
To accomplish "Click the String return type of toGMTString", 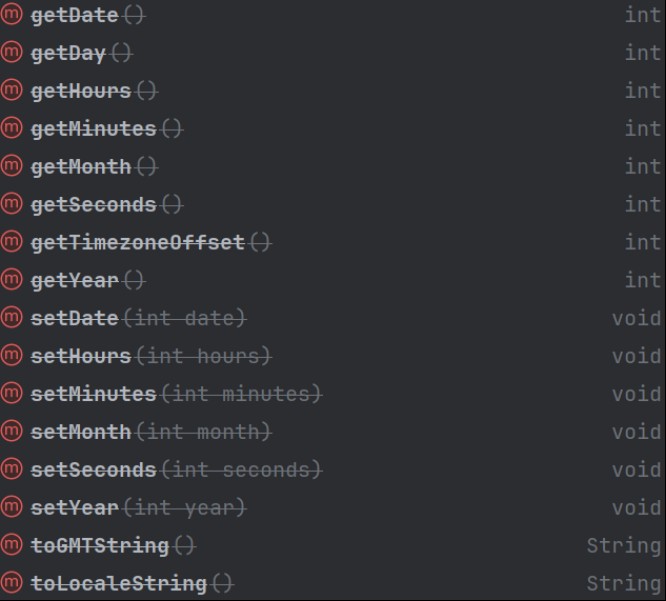I will pyautogui.click(x=623, y=546).
